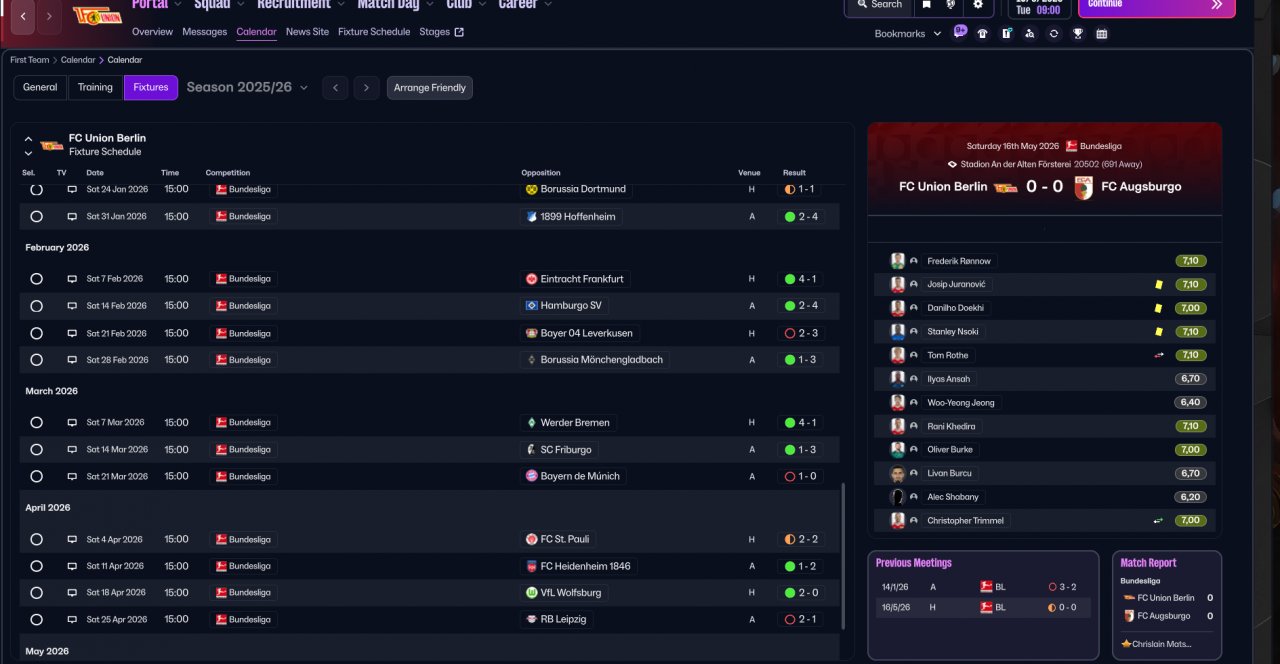Open the bookmark flag icon beside Search
Viewport: 1280px width, 664px height.
[926, 5]
